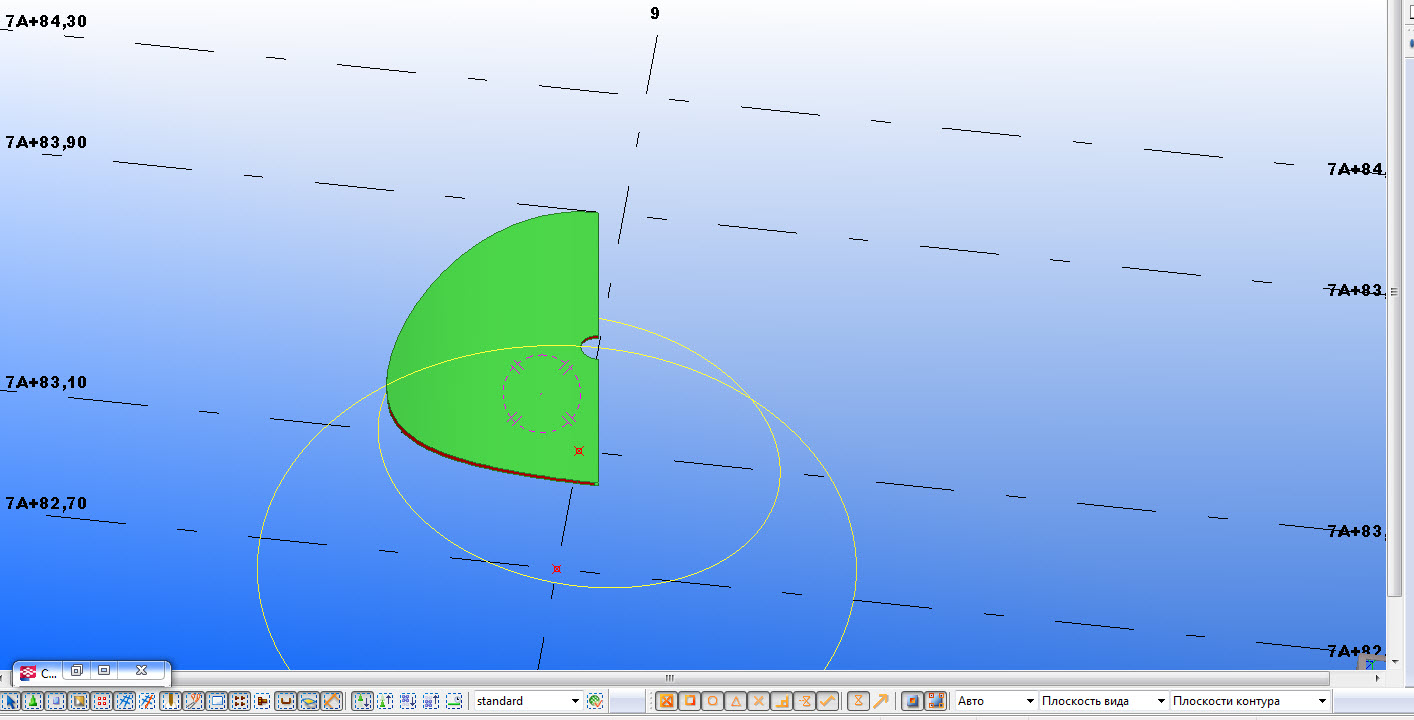Open the Плоскость вида dropdown
Image resolution: width=1414 pixels, height=720 pixels.
click(x=1160, y=701)
